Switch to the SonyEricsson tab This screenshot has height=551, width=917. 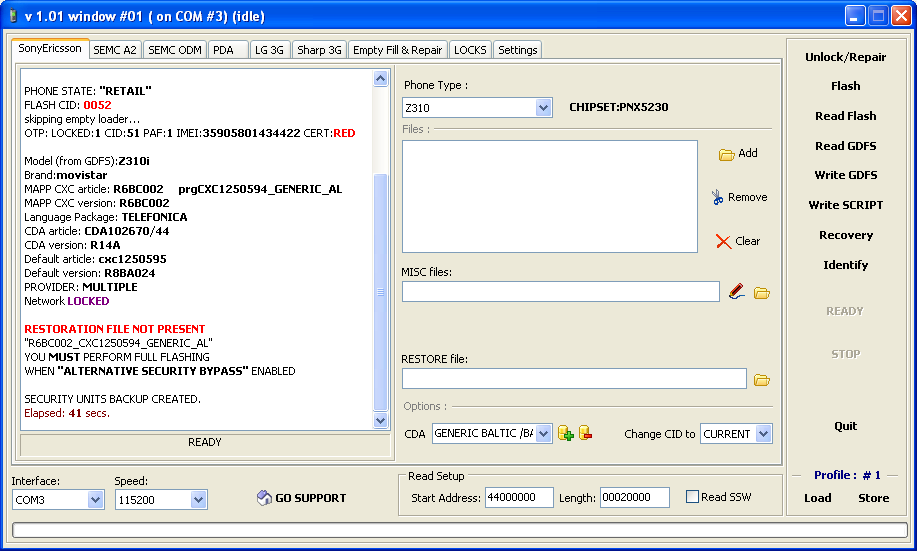(x=50, y=49)
